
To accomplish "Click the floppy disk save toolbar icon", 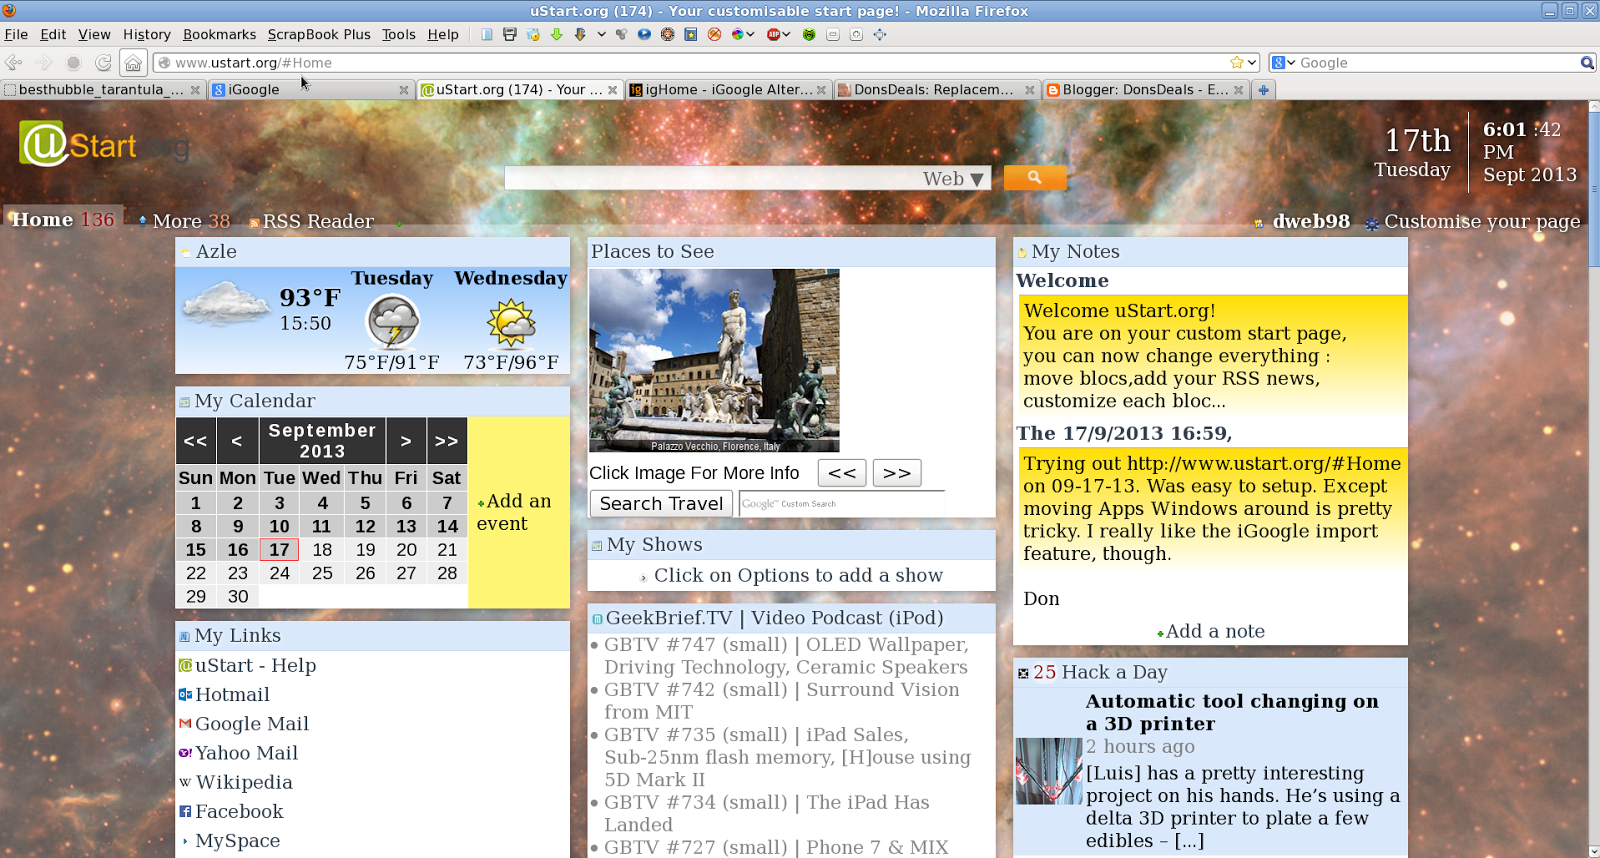I will coord(510,34).
